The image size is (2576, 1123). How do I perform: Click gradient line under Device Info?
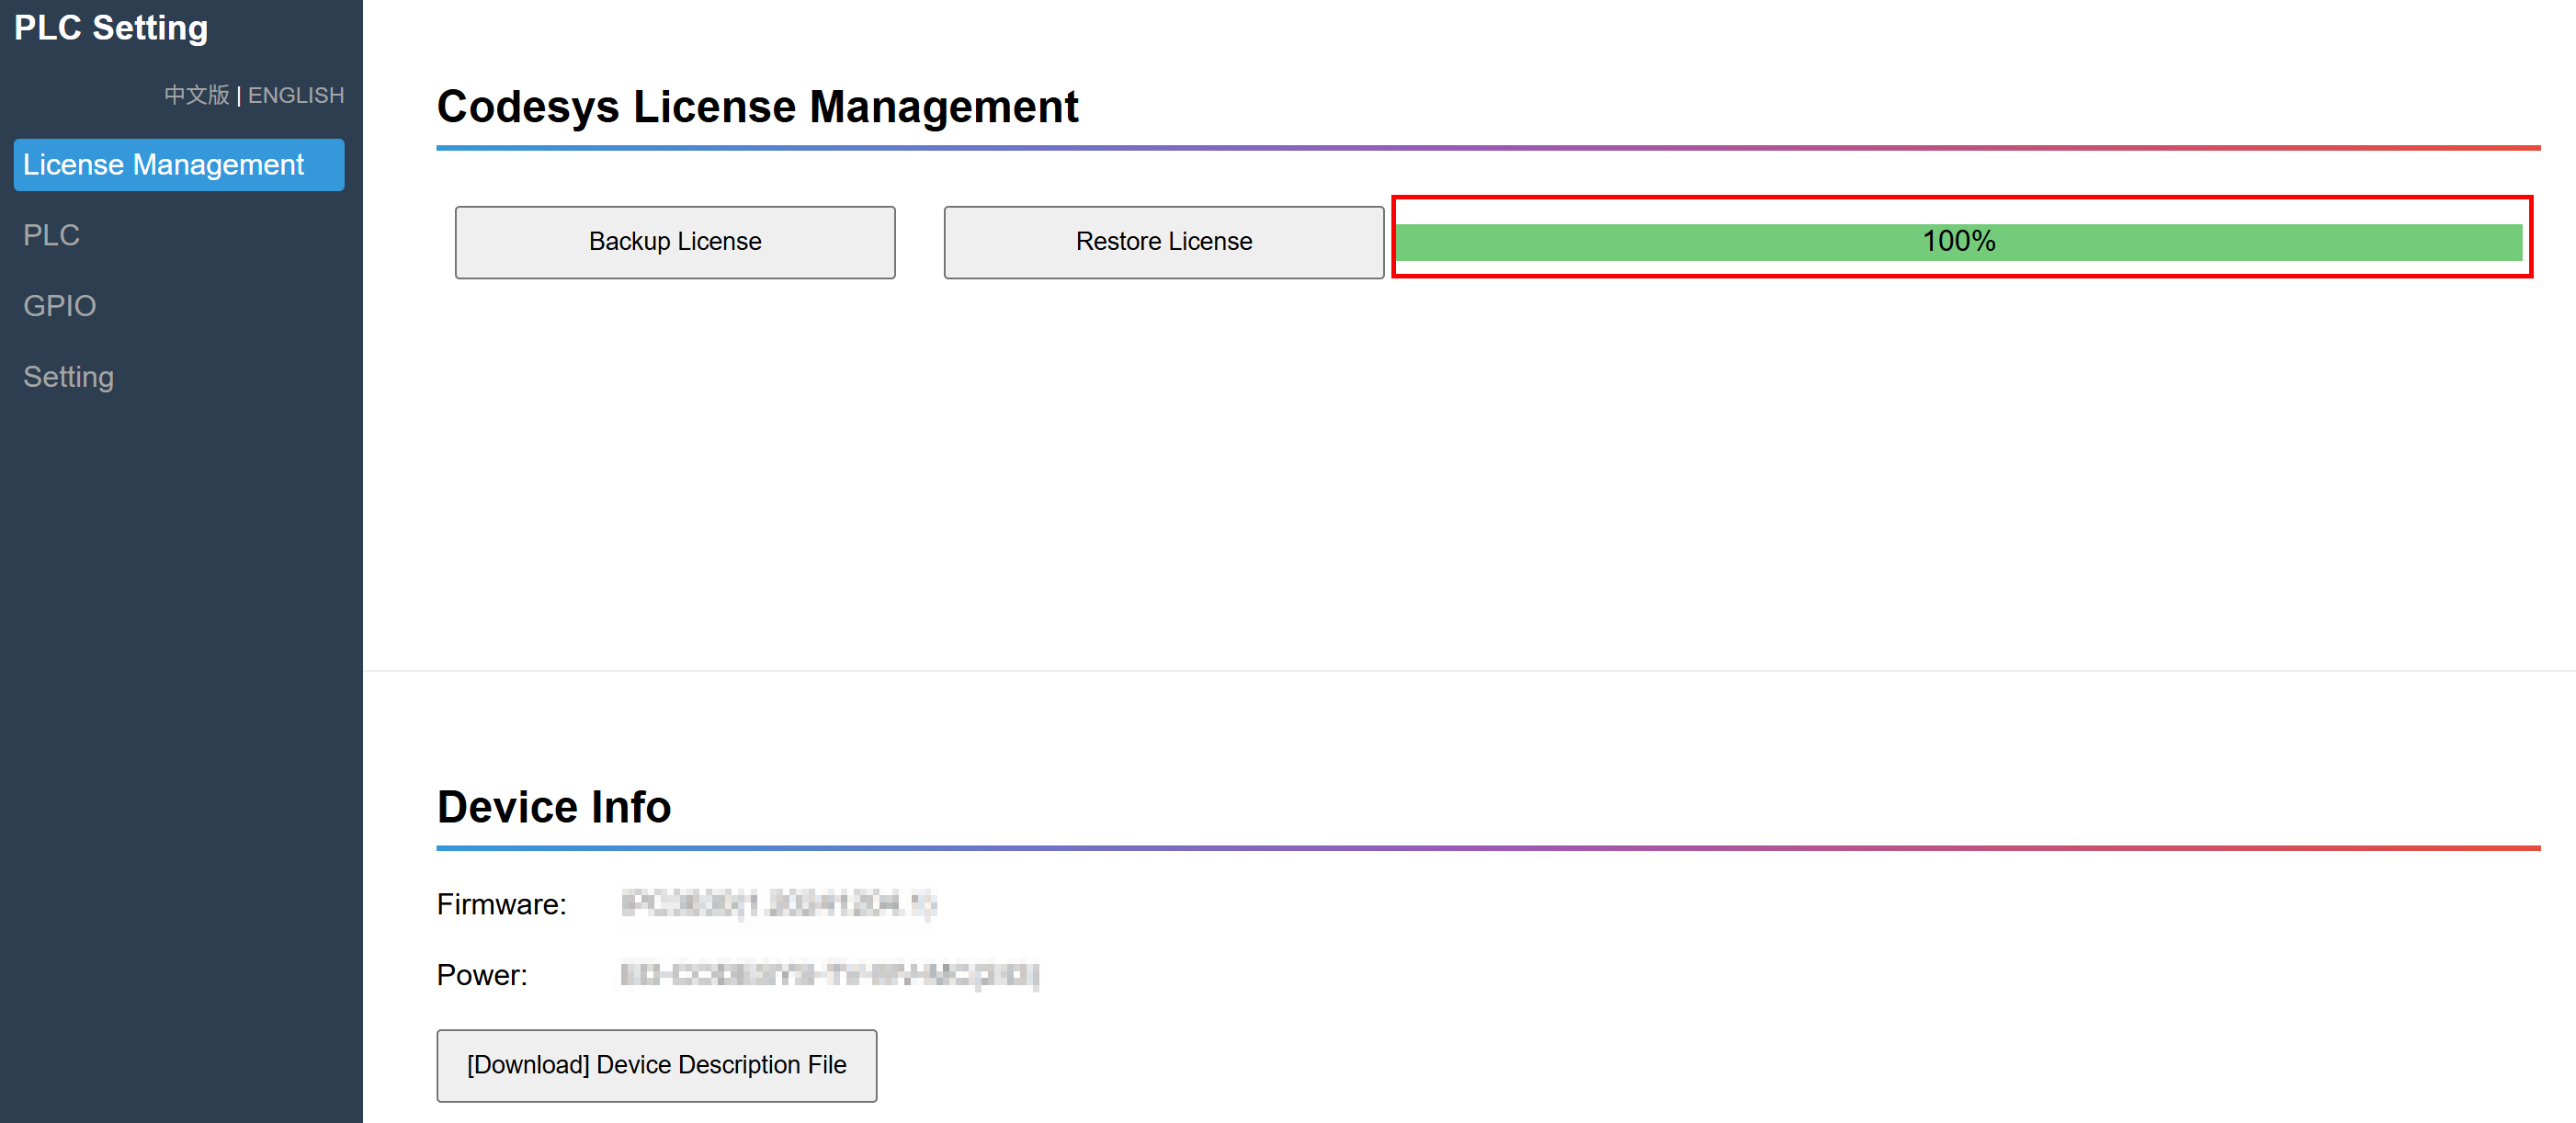(1487, 848)
